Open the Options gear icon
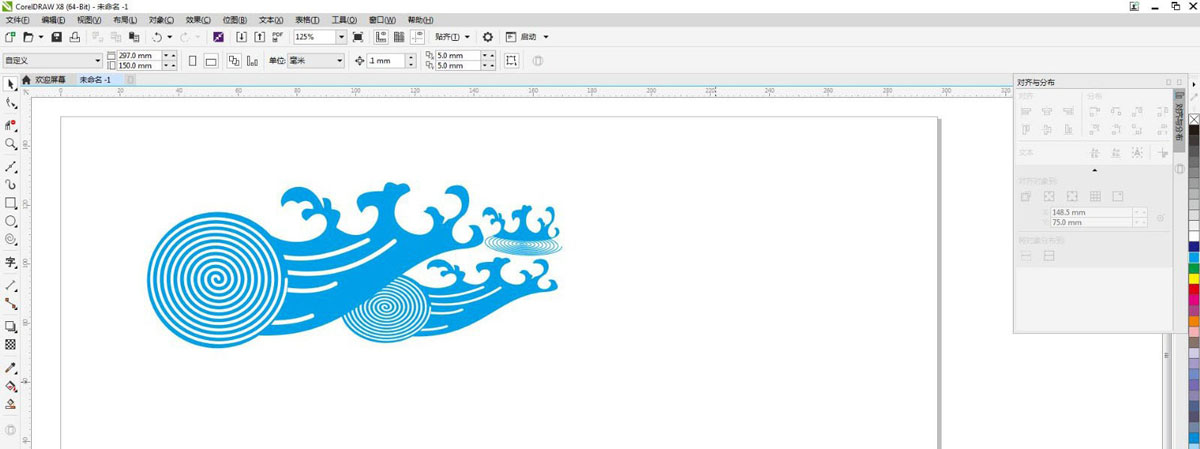 click(x=488, y=37)
